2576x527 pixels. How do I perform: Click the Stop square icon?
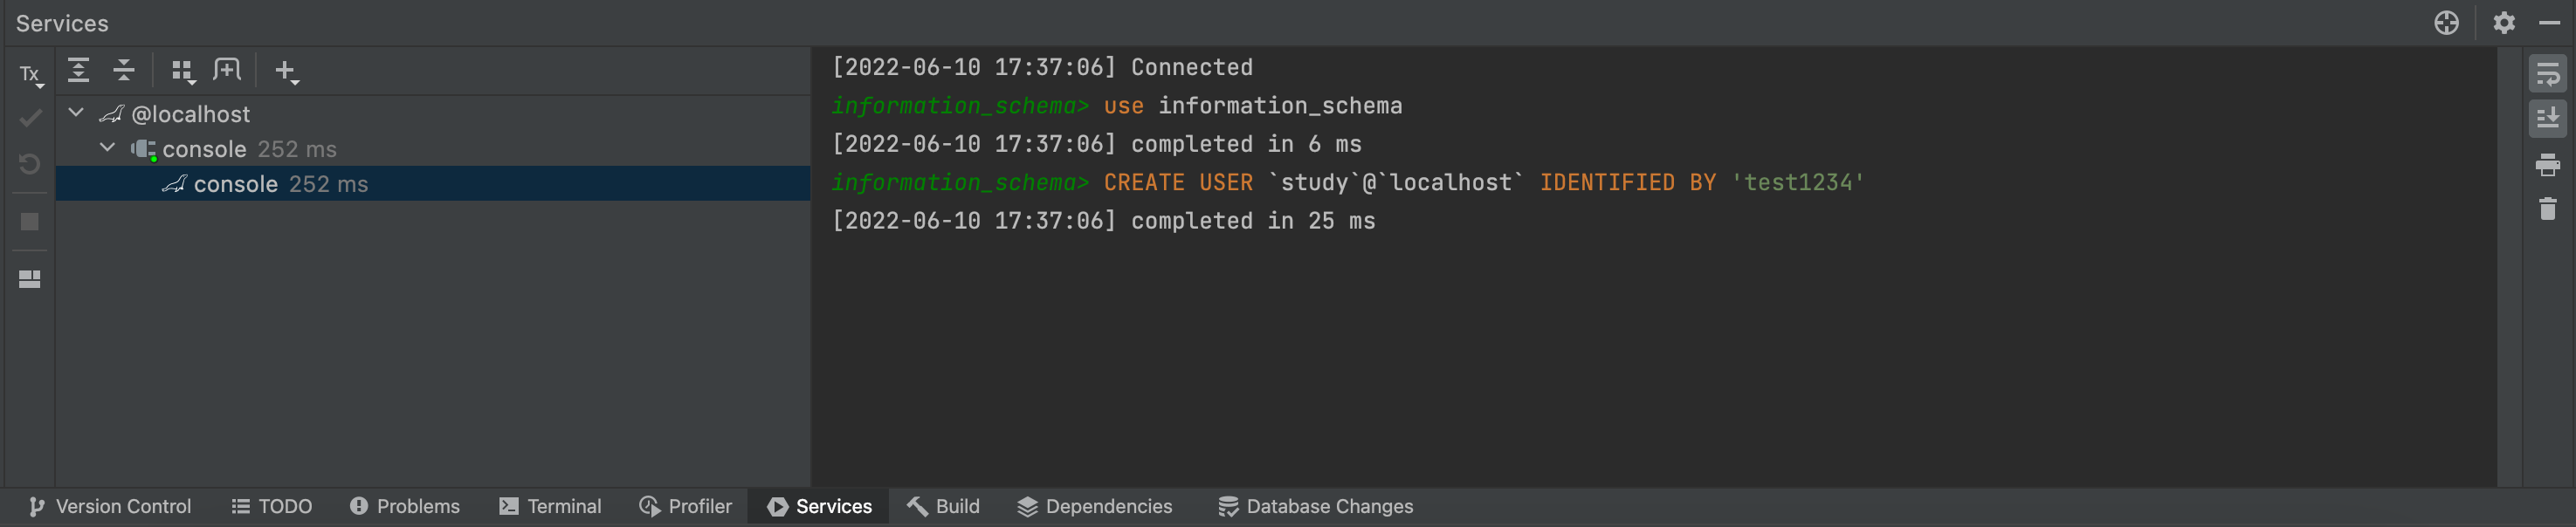pyautogui.click(x=30, y=222)
